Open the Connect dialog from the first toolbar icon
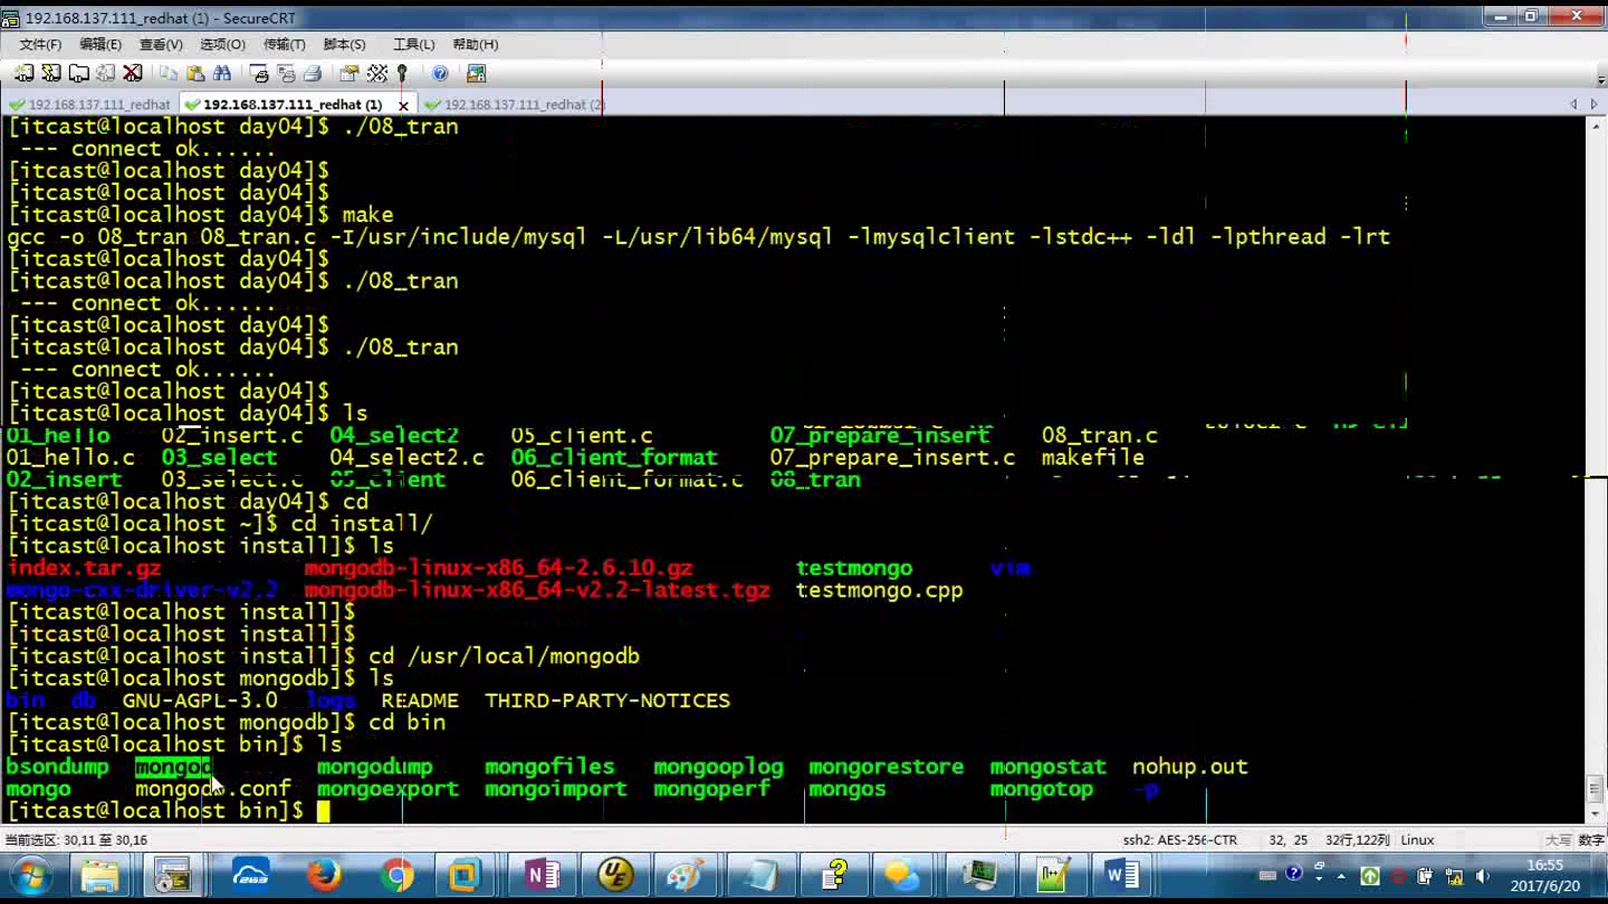 25,72
